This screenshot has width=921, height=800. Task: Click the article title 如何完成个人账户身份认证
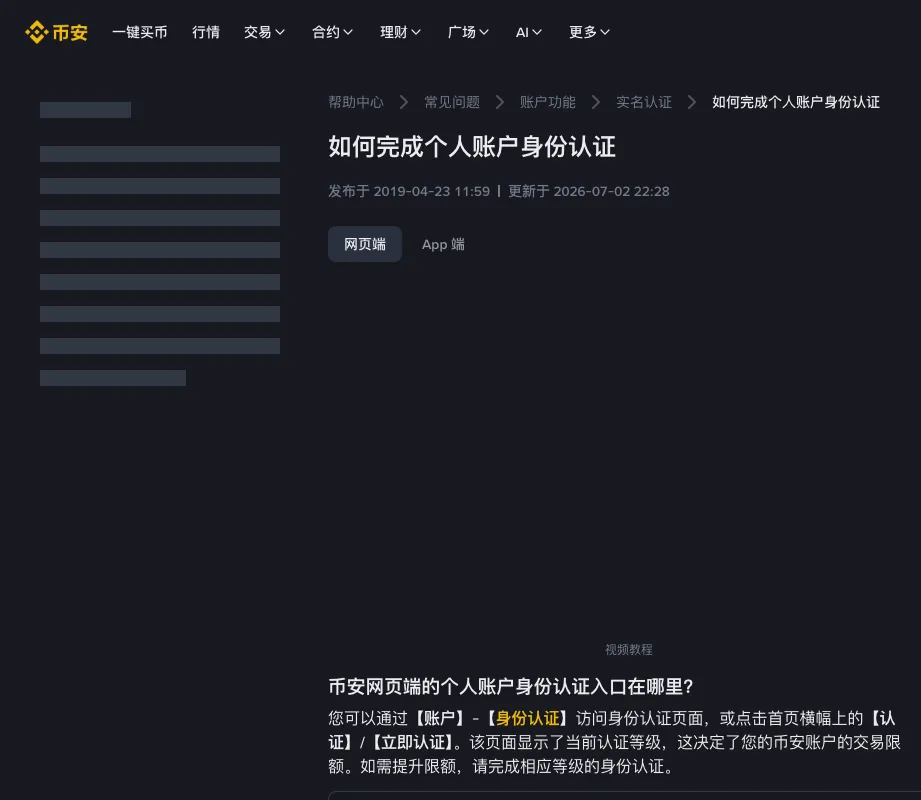click(472, 147)
